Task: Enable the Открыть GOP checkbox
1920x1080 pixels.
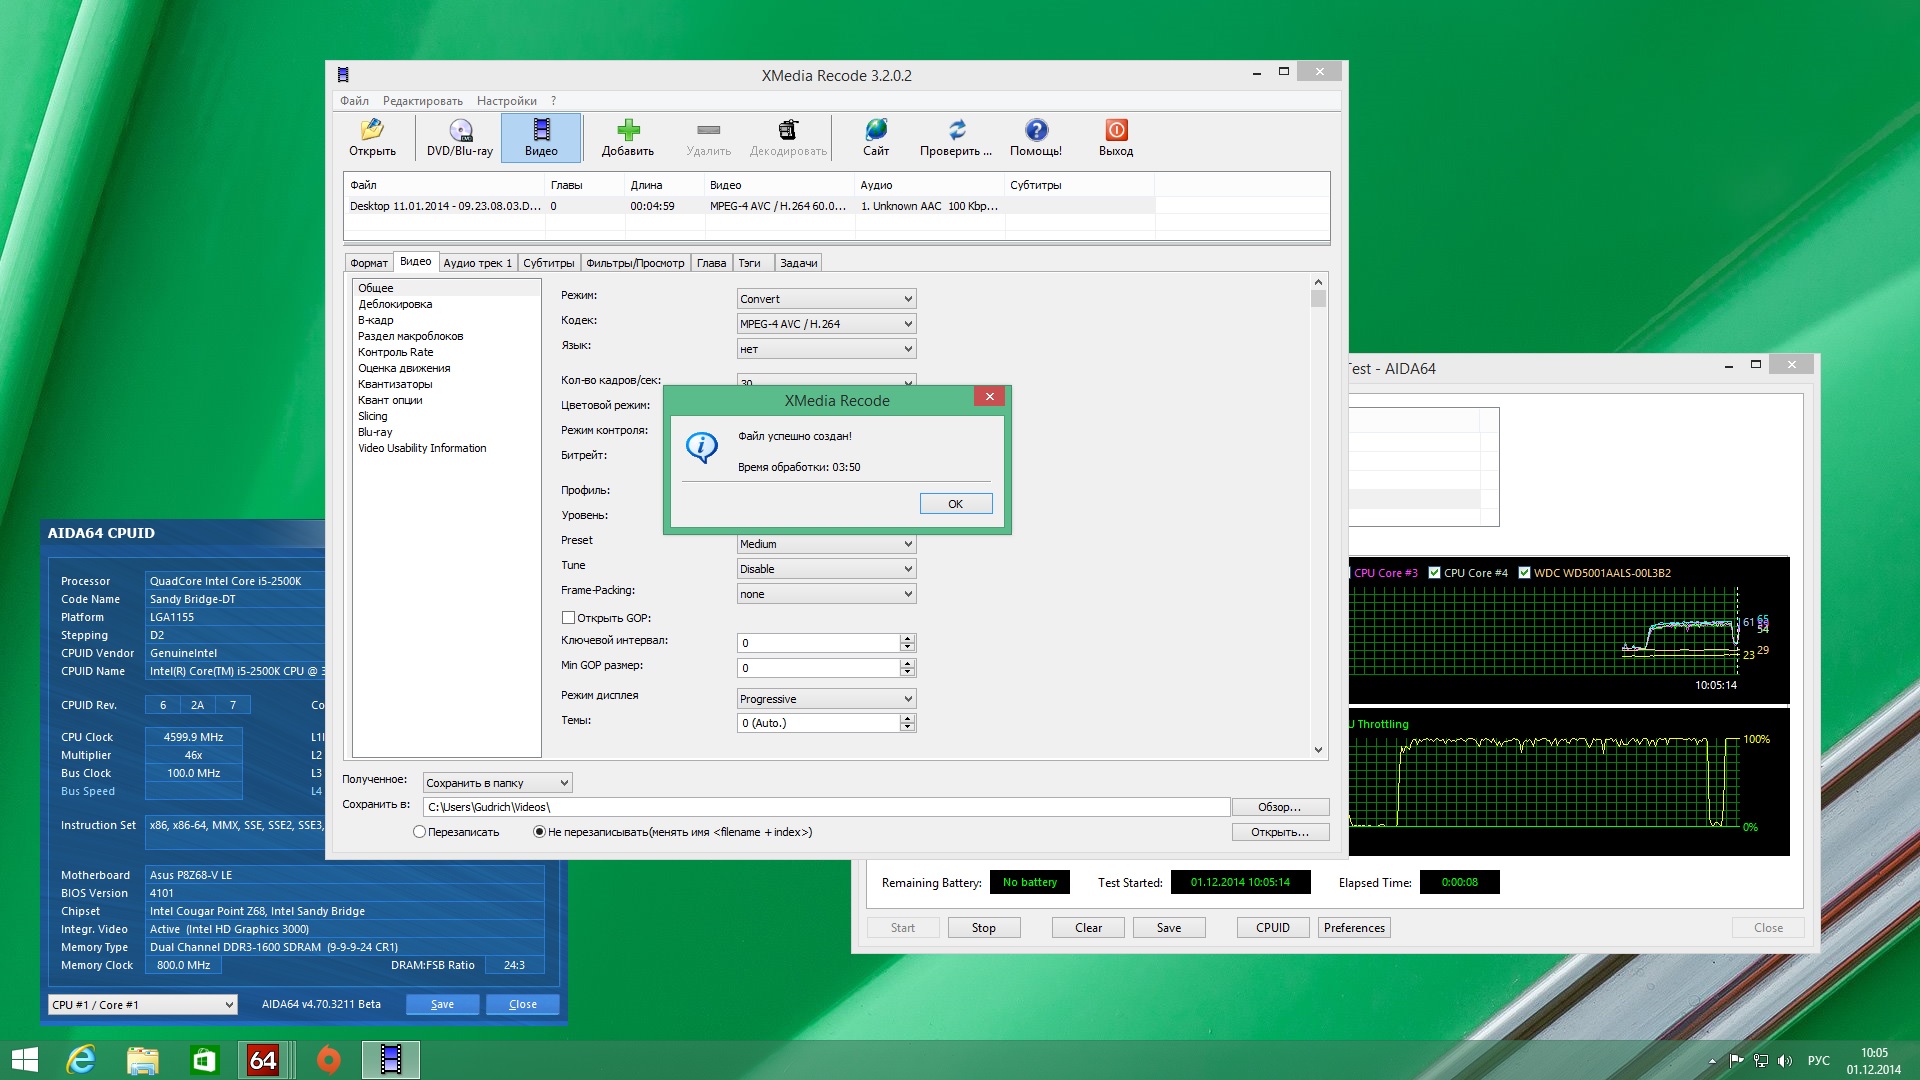Action: click(x=568, y=618)
